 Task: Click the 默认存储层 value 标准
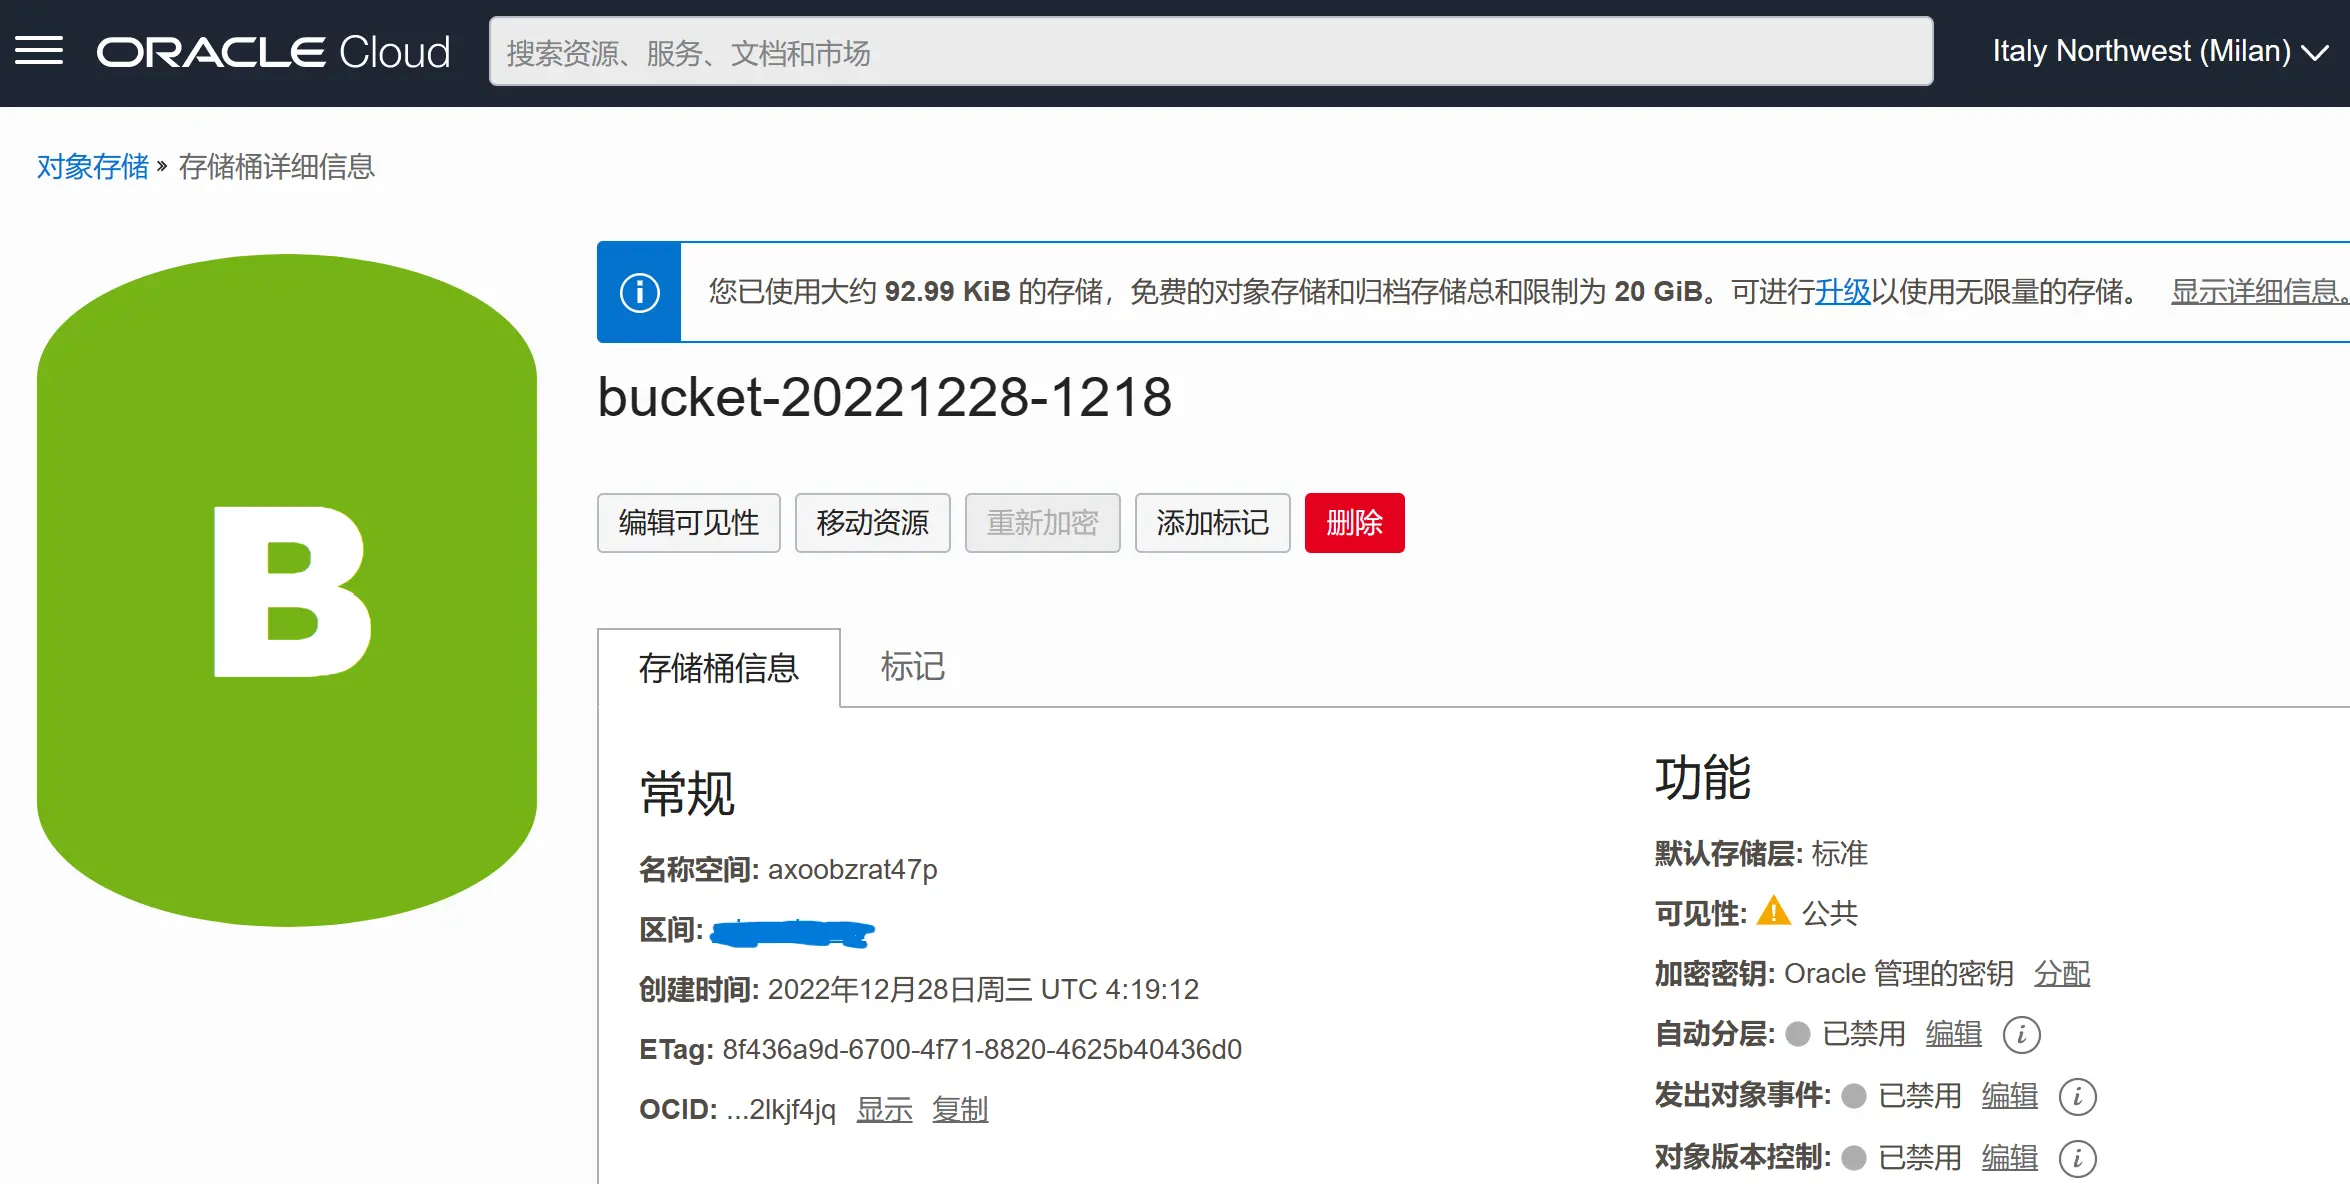click(1839, 853)
